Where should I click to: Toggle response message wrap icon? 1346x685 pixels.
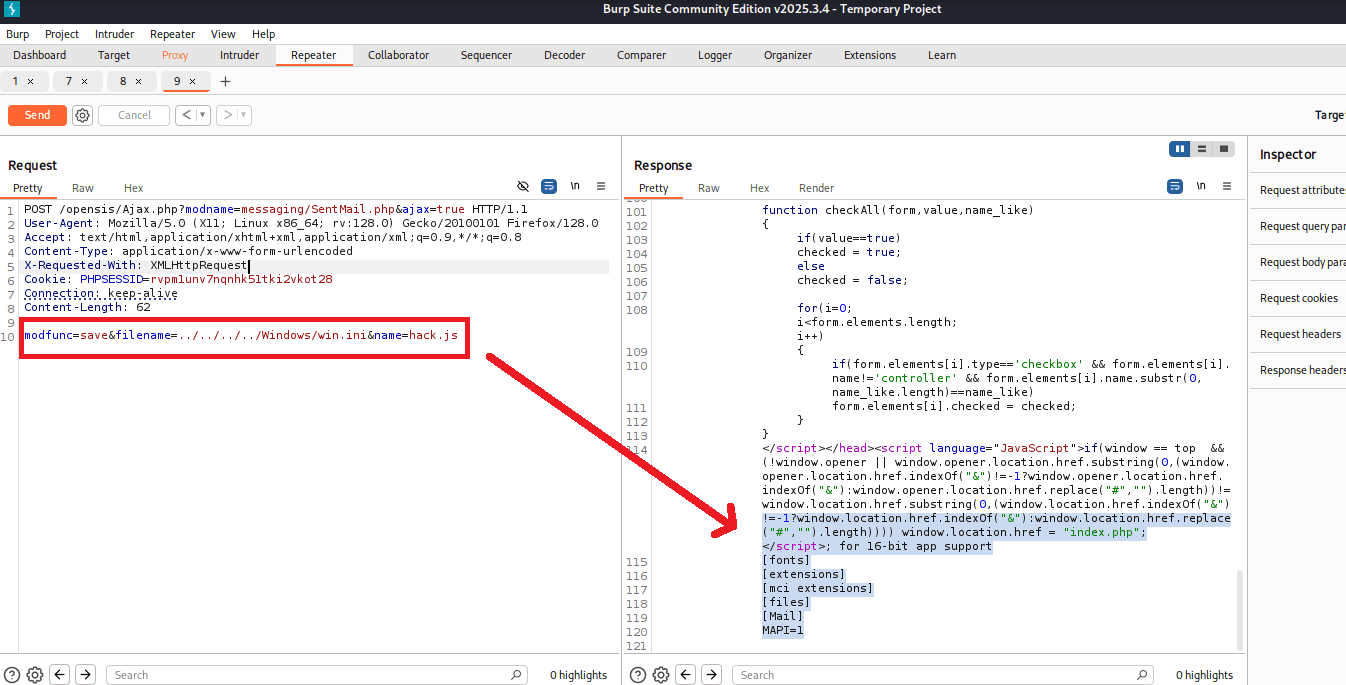pos(1175,186)
